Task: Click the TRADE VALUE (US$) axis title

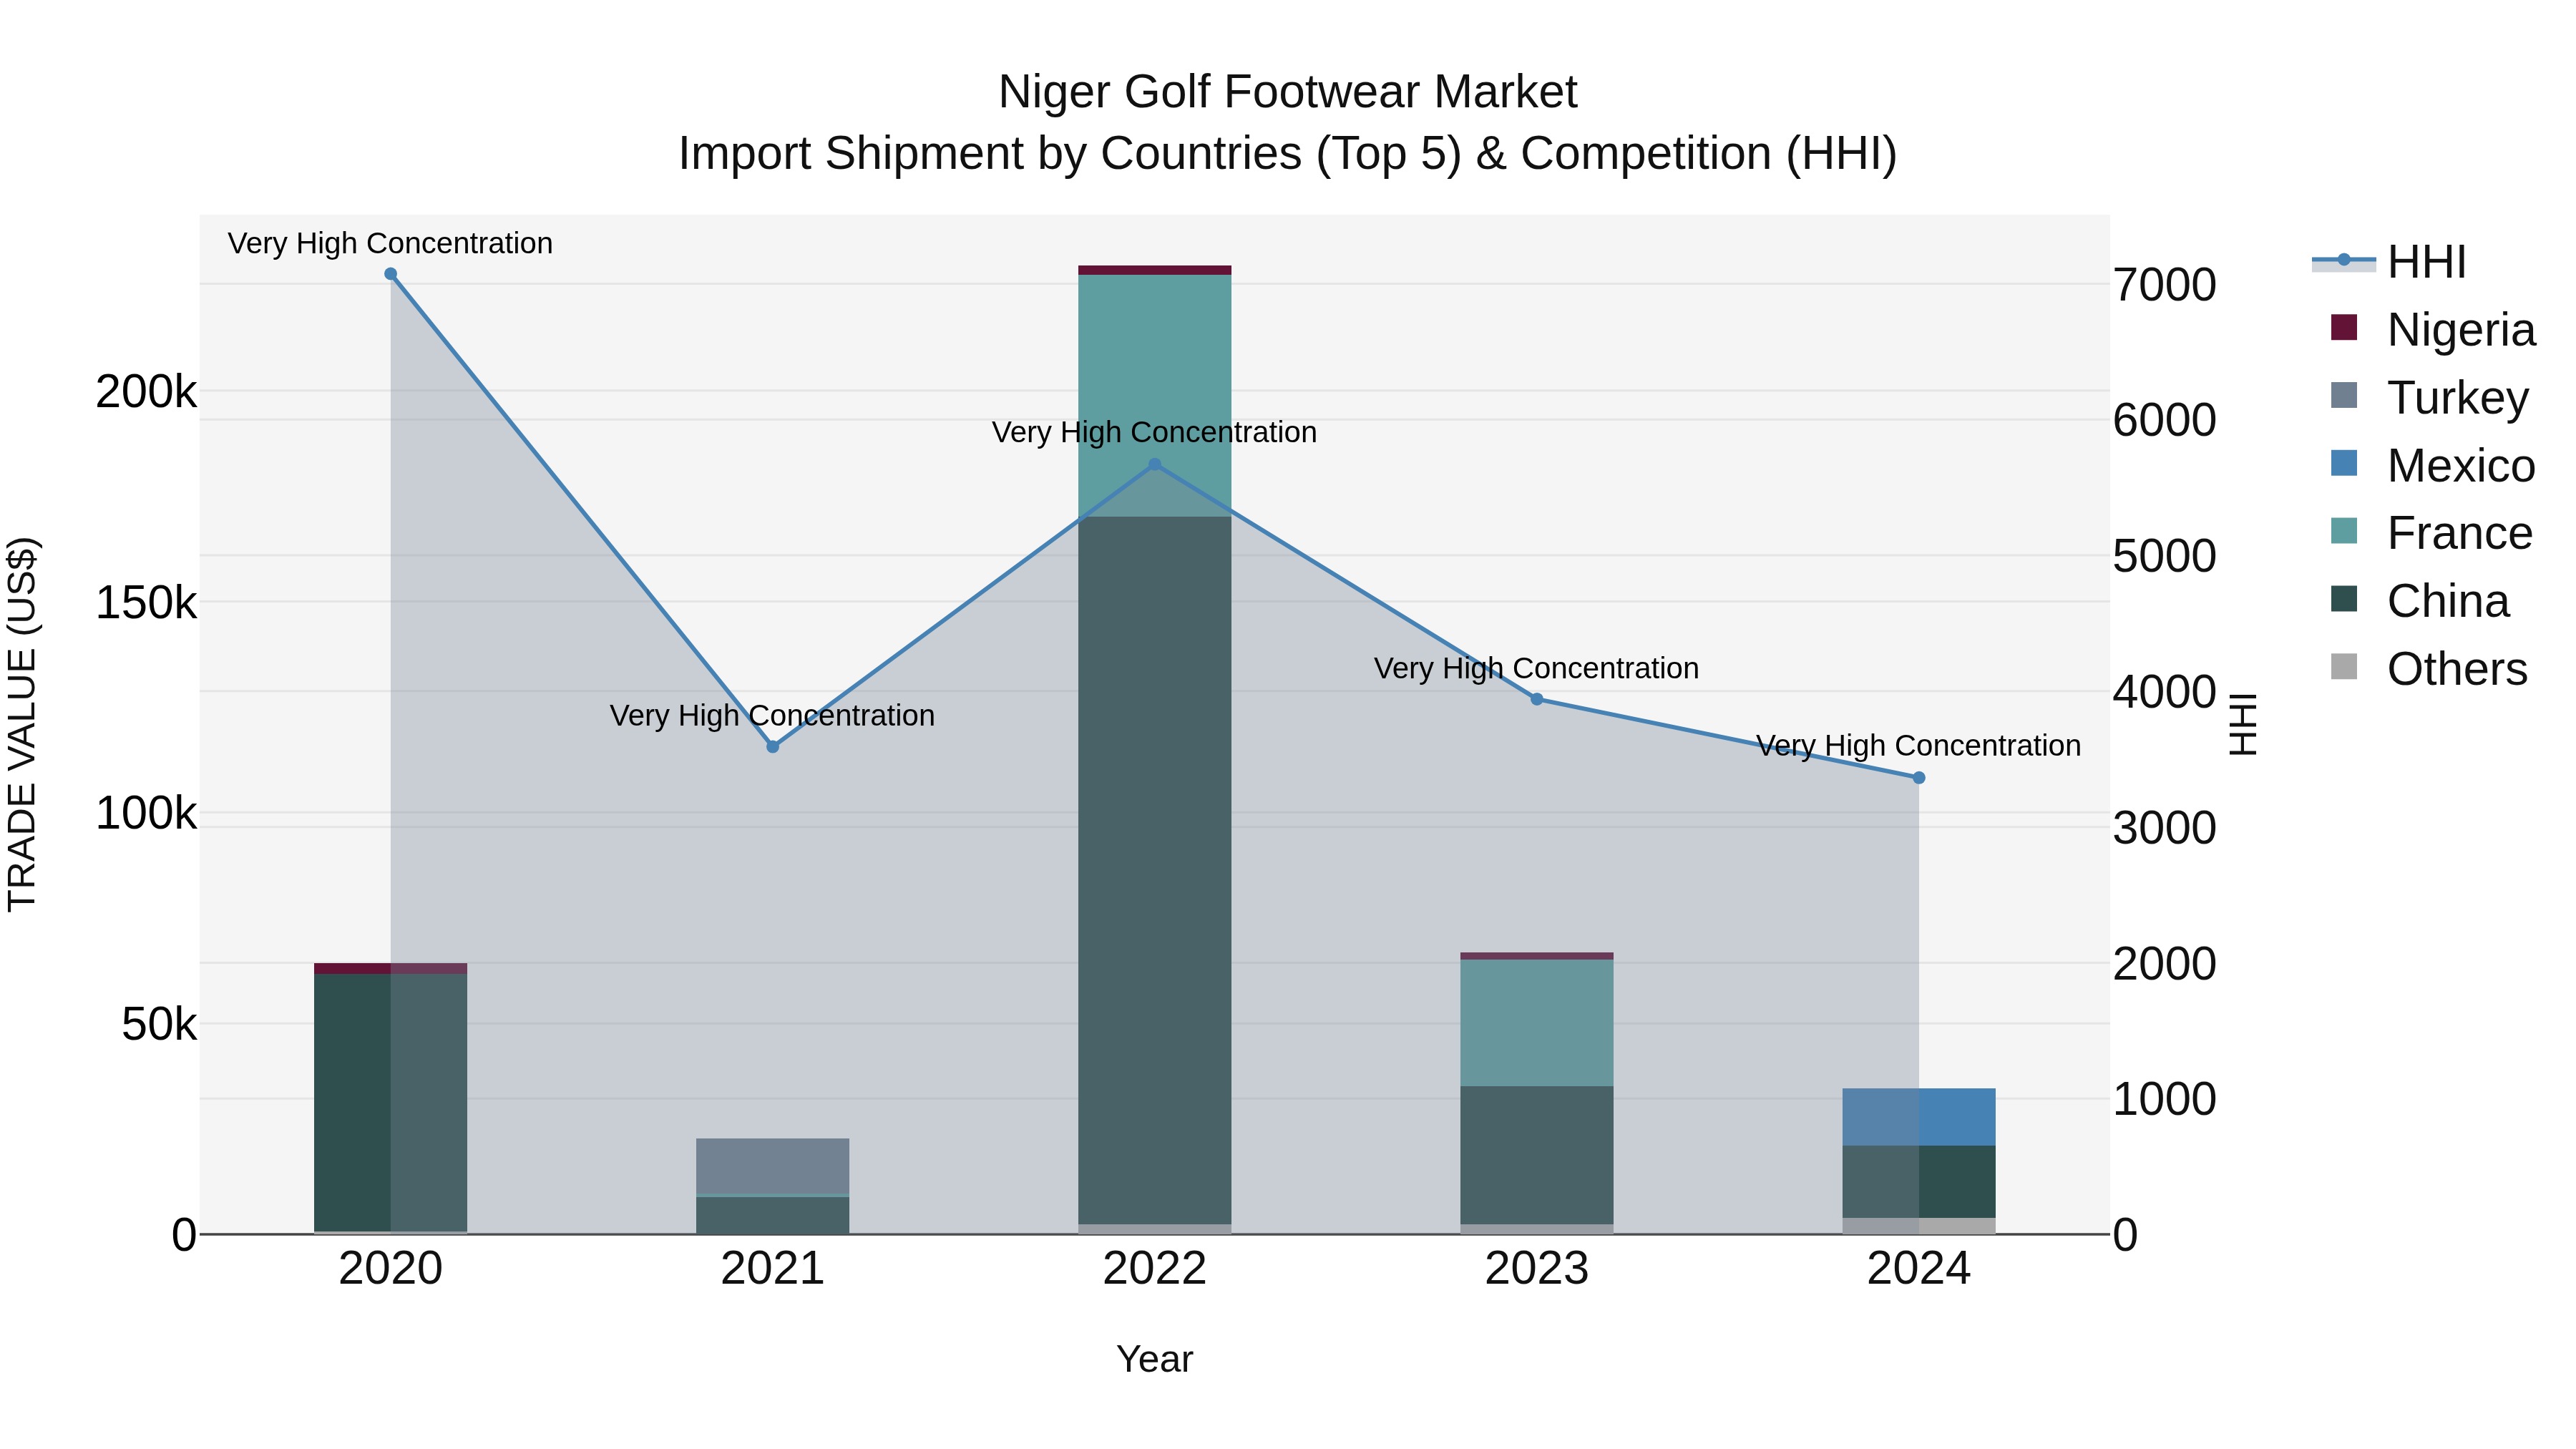Action: coord(23,724)
